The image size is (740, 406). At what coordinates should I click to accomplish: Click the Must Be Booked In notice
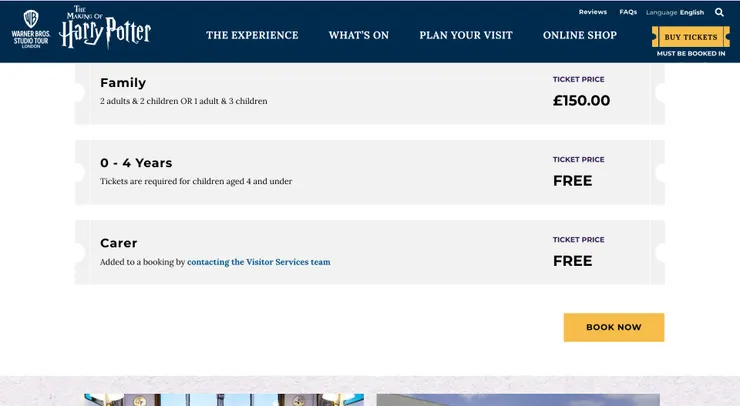tap(690, 54)
